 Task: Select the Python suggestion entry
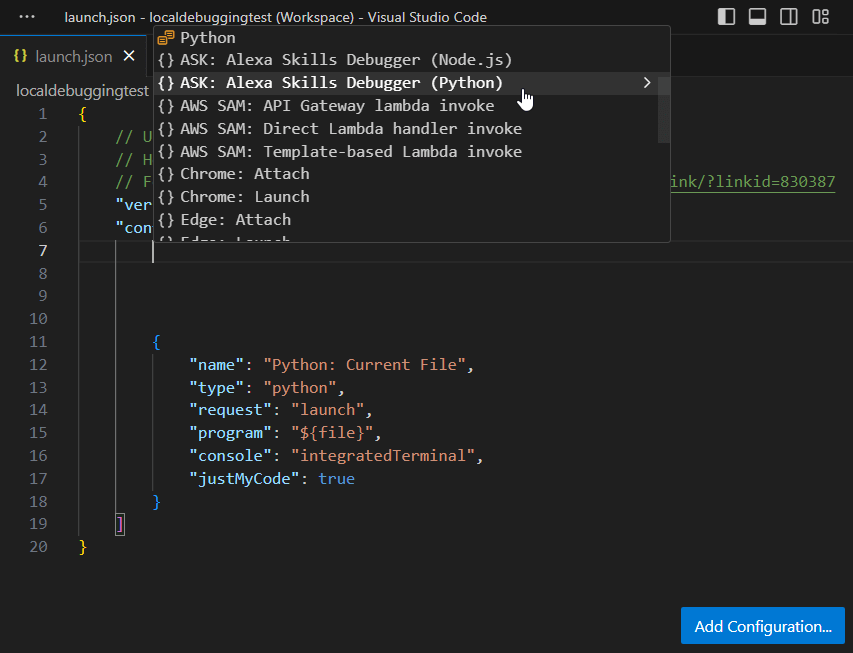412,38
